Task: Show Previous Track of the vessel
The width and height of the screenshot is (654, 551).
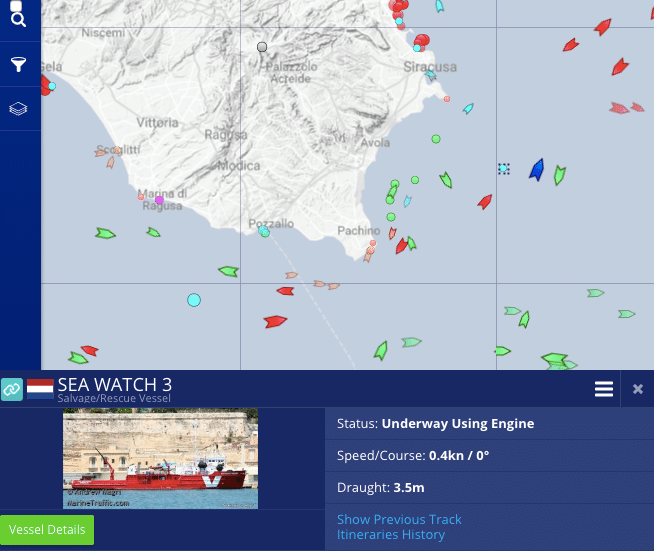Action: [x=399, y=519]
